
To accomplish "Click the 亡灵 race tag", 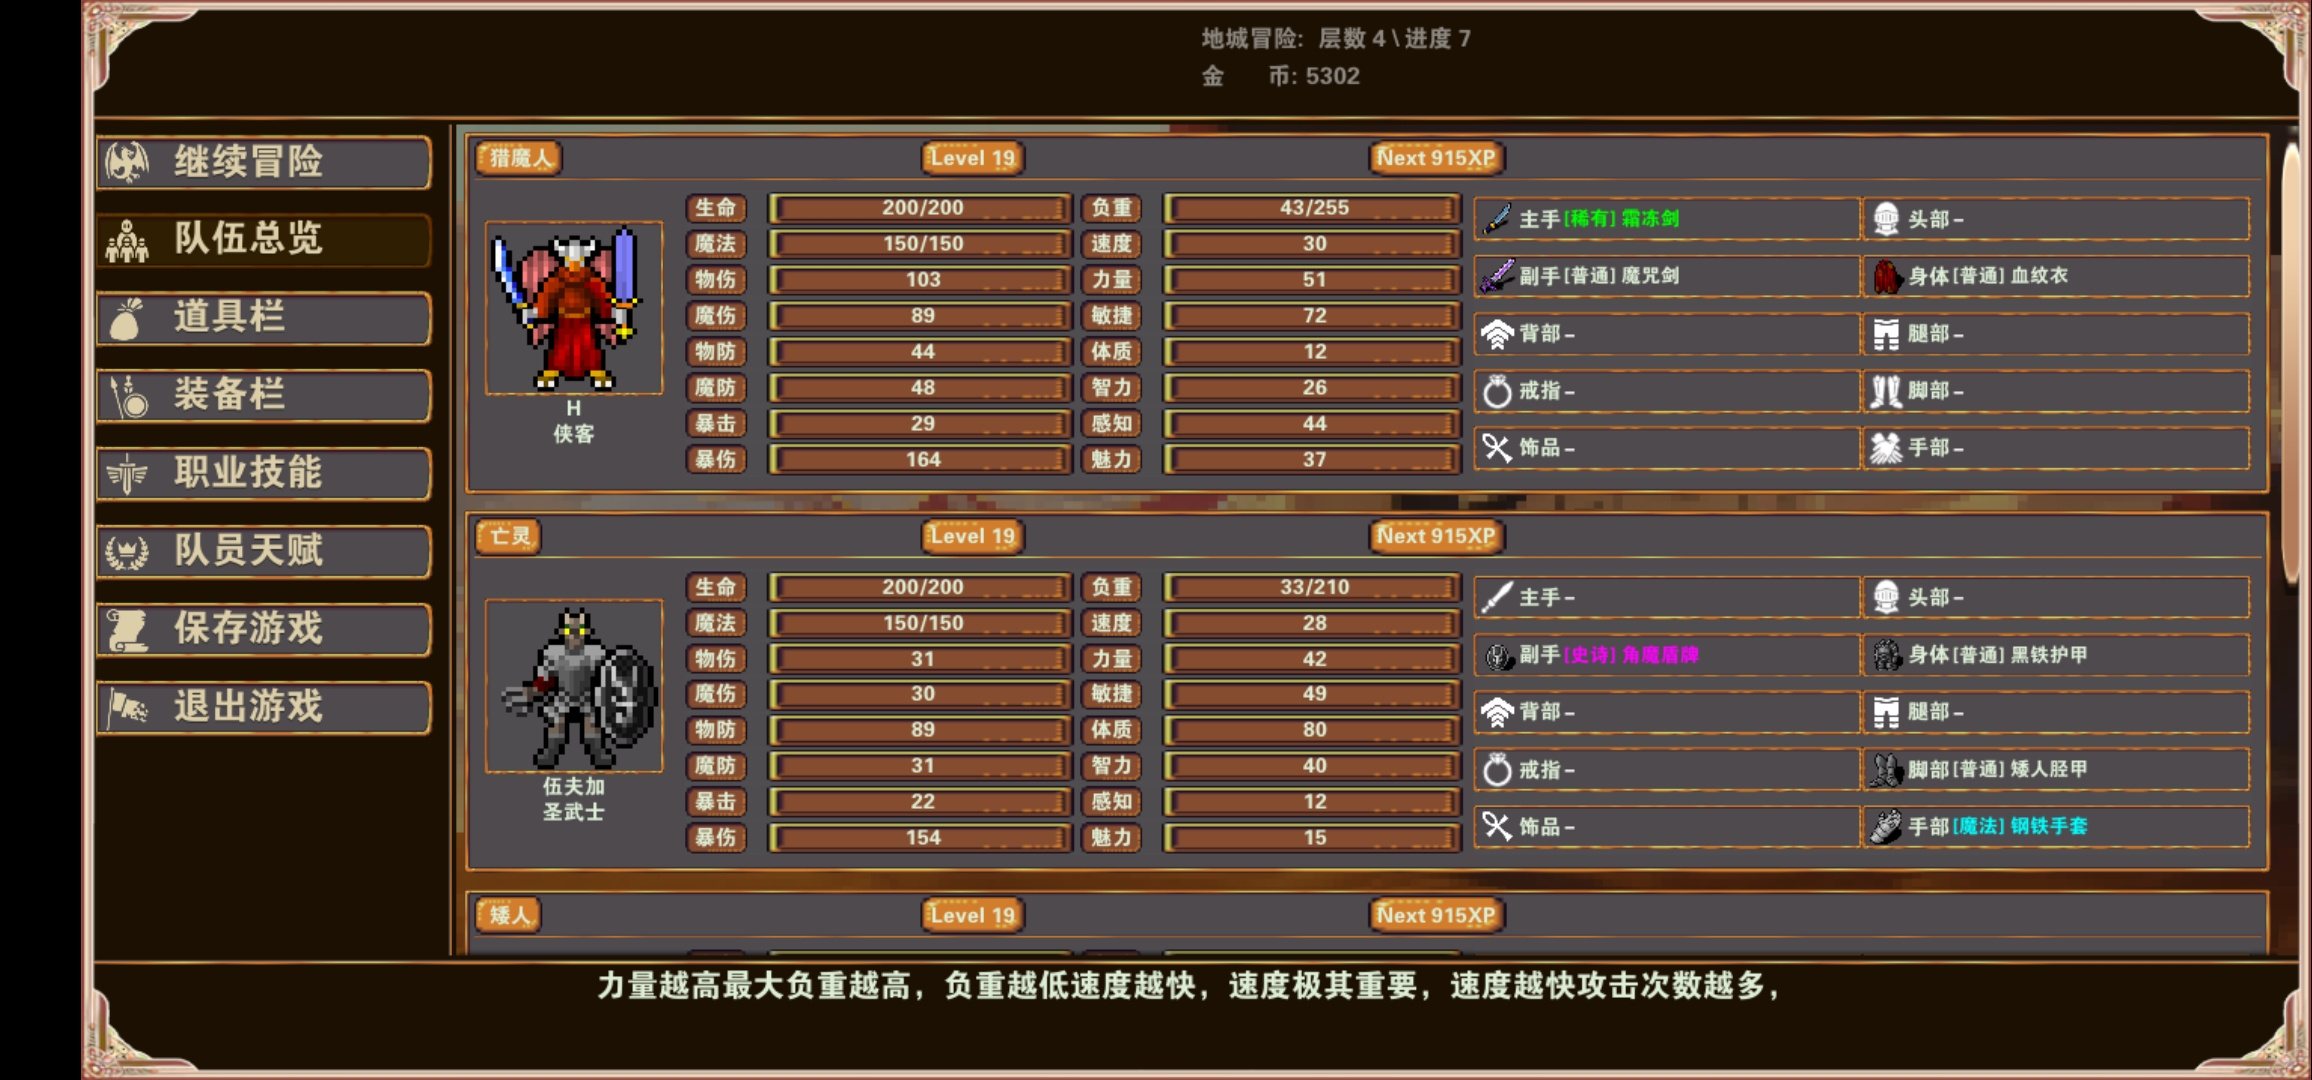I will [x=509, y=536].
